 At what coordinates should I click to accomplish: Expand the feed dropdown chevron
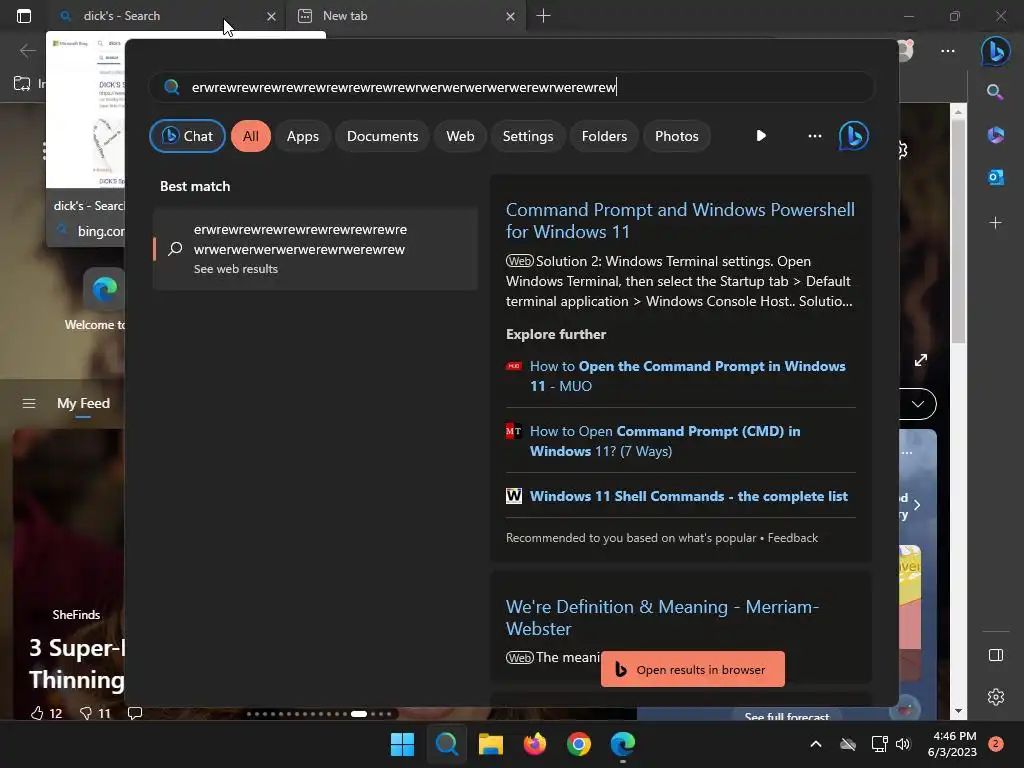click(x=918, y=404)
